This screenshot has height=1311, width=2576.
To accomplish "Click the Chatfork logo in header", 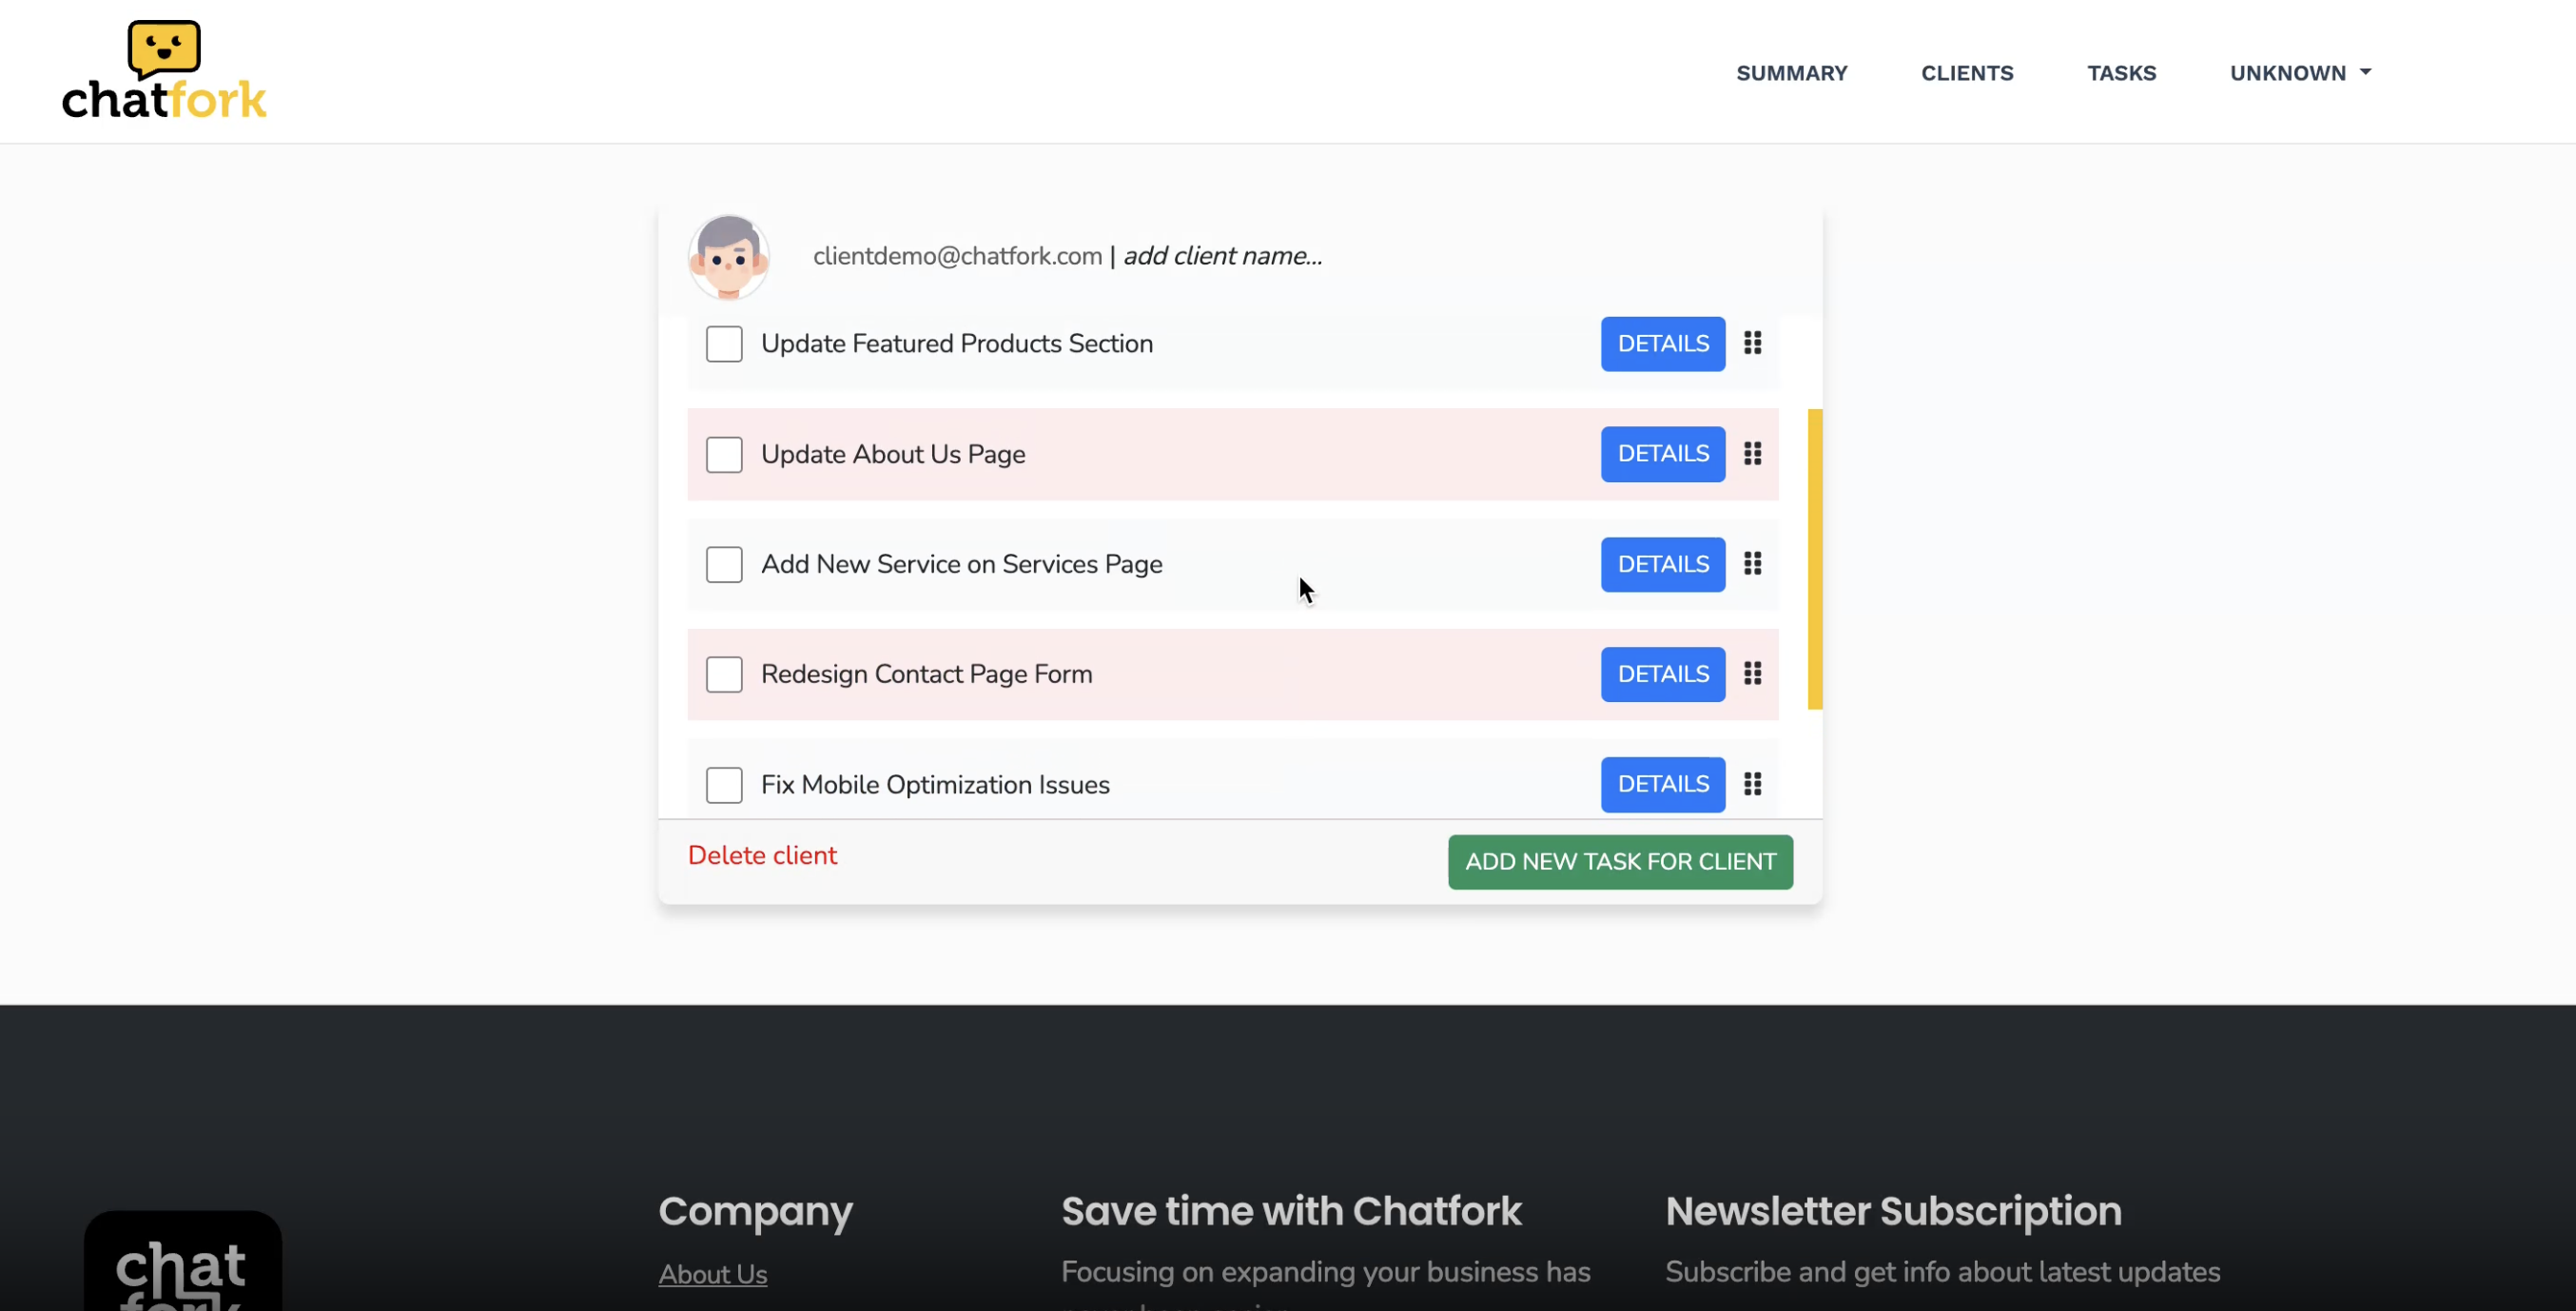I will (x=164, y=71).
